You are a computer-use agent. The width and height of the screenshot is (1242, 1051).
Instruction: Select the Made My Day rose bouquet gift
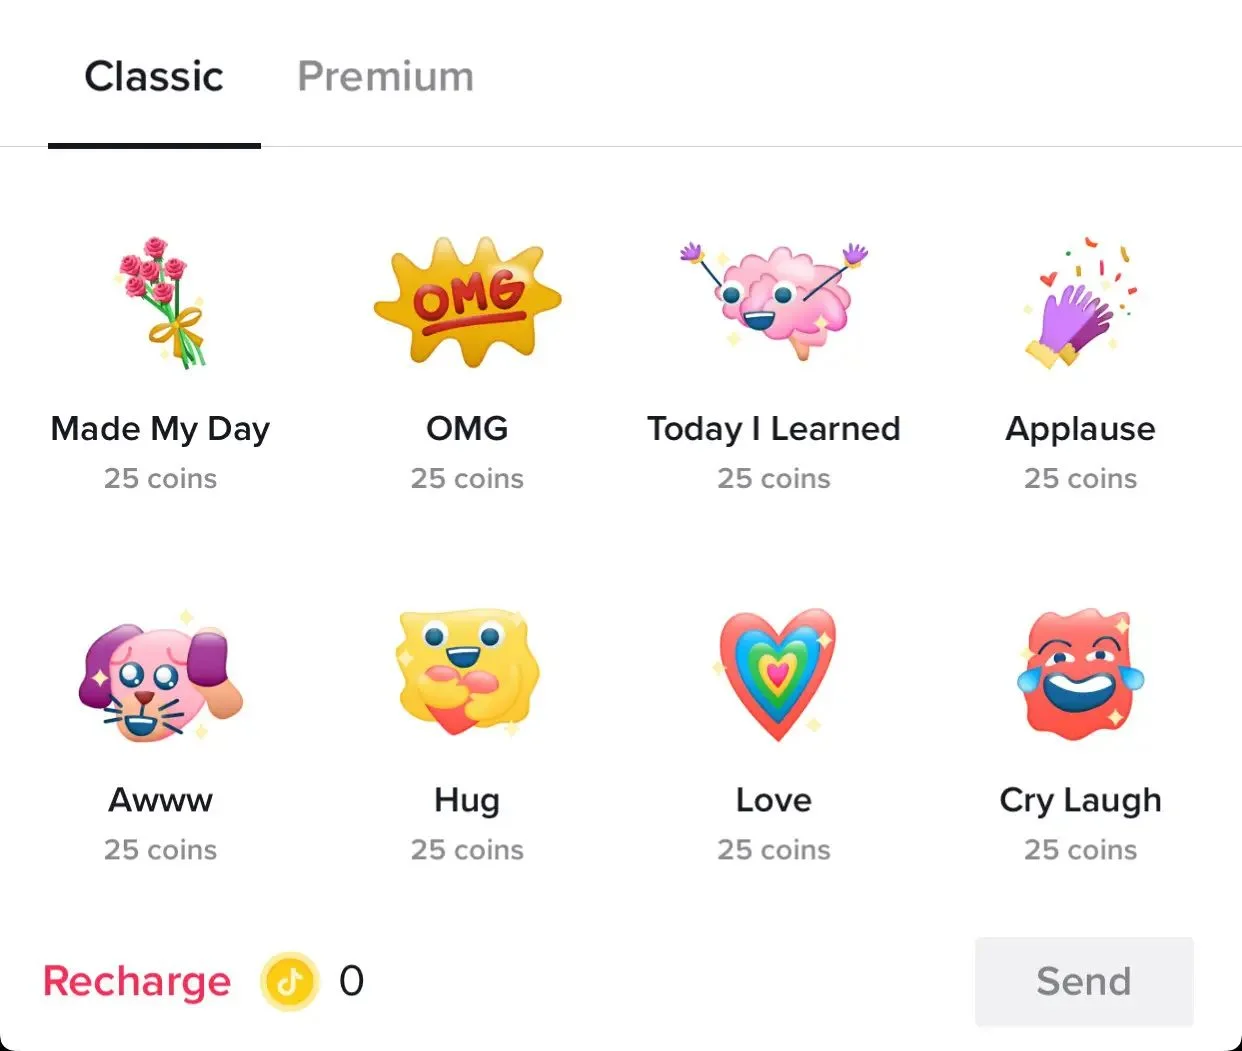tap(161, 303)
